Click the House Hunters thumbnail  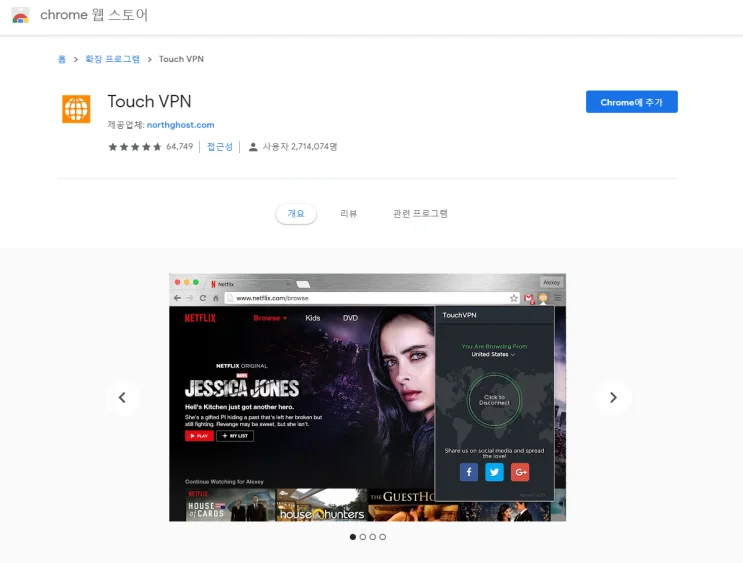[322, 505]
